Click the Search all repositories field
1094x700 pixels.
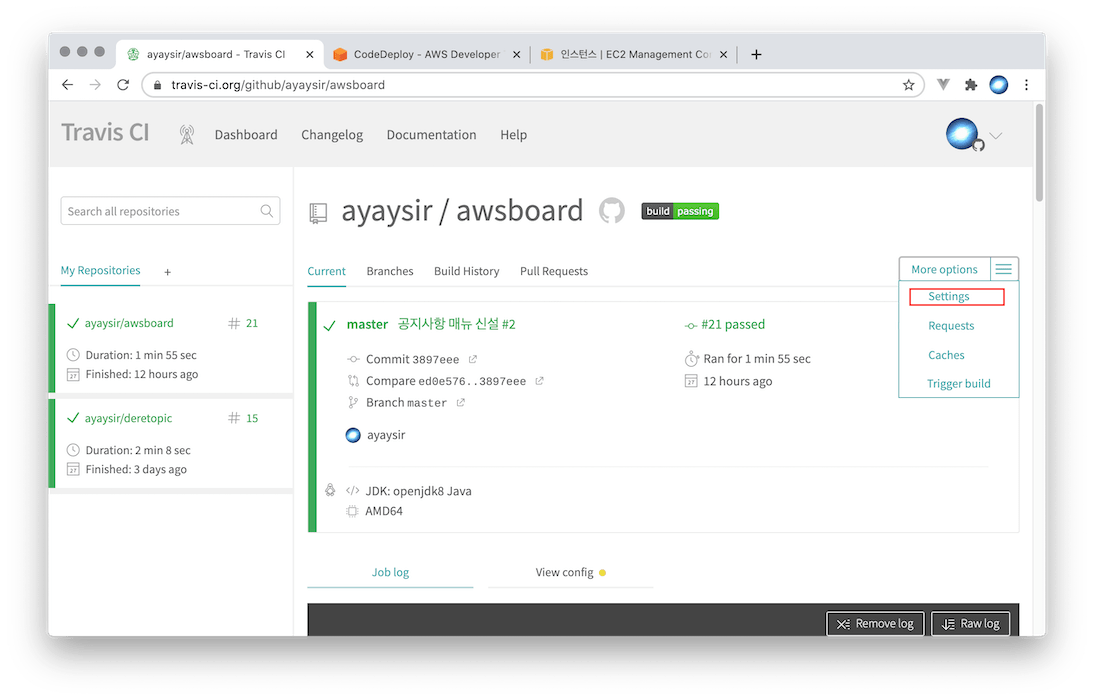tap(160, 211)
